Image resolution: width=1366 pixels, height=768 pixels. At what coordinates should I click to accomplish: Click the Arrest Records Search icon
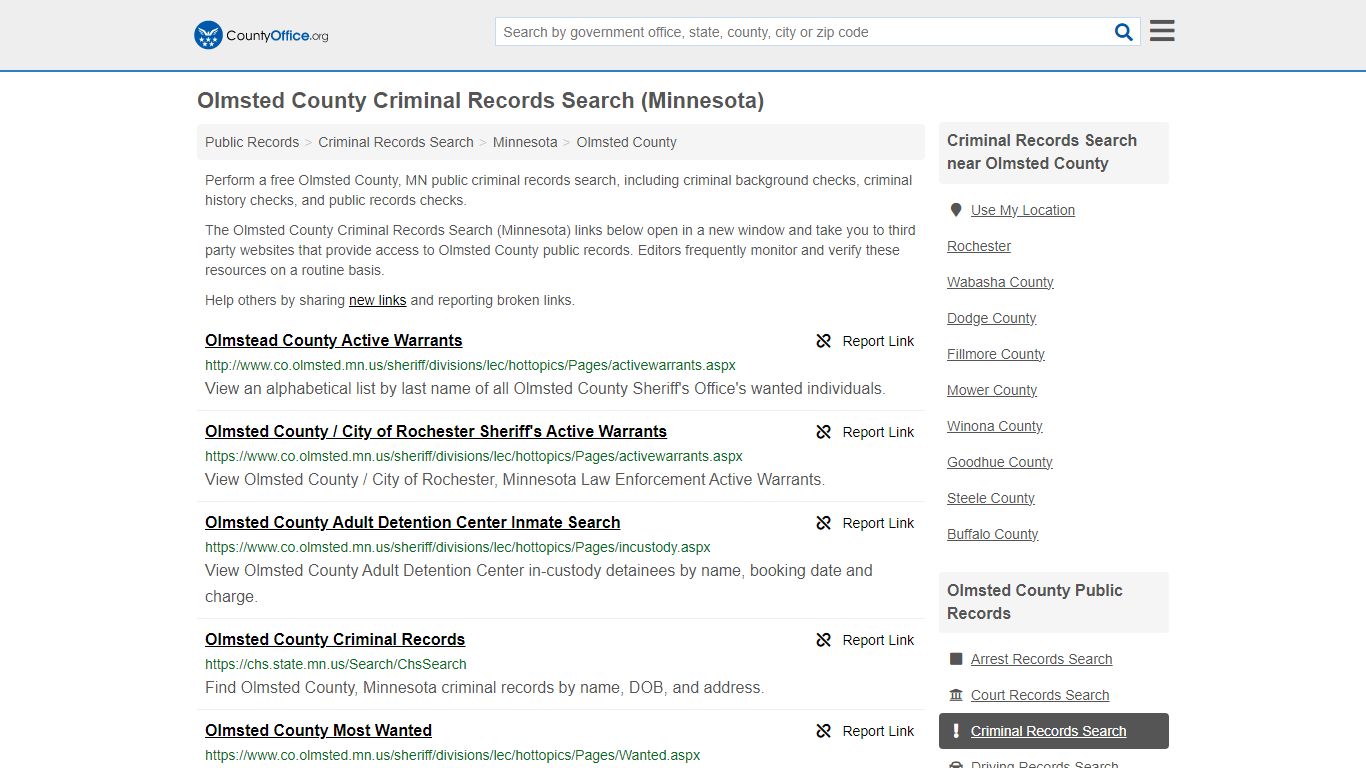[956, 659]
